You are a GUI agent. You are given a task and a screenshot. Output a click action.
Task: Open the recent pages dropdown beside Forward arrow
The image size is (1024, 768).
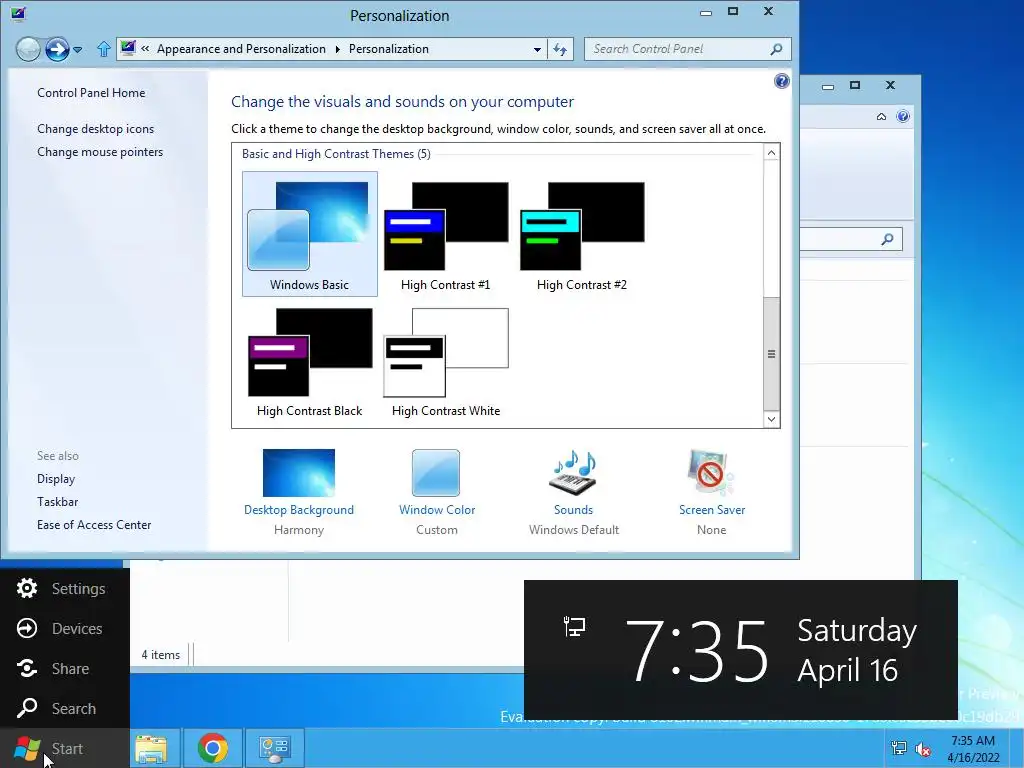tap(78, 50)
